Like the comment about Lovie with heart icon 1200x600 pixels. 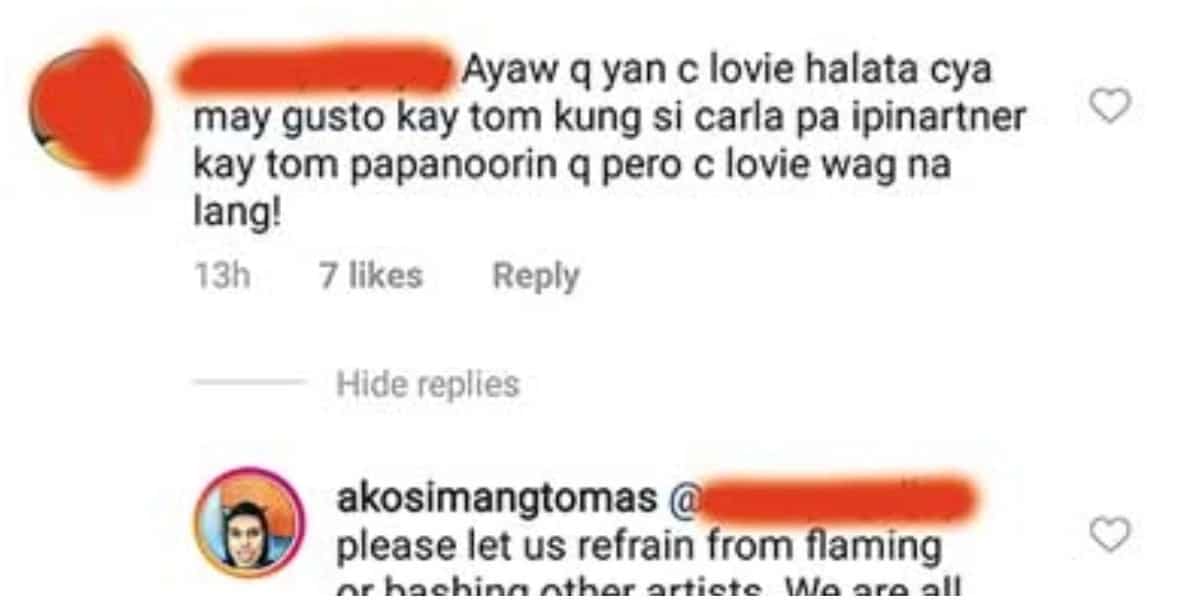coord(1109,105)
